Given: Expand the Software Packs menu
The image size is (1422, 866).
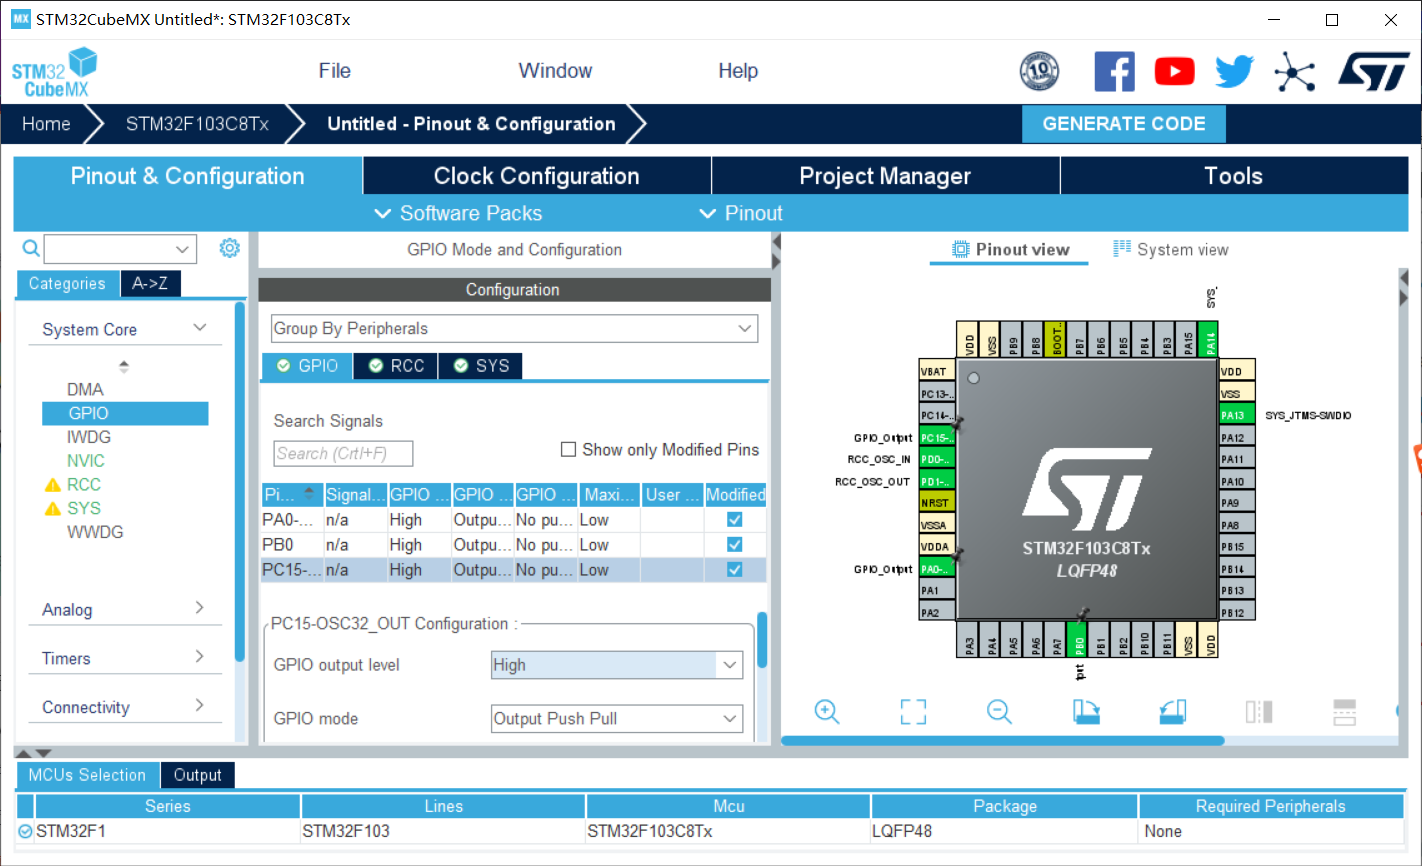Looking at the screenshot, I should pos(458,213).
